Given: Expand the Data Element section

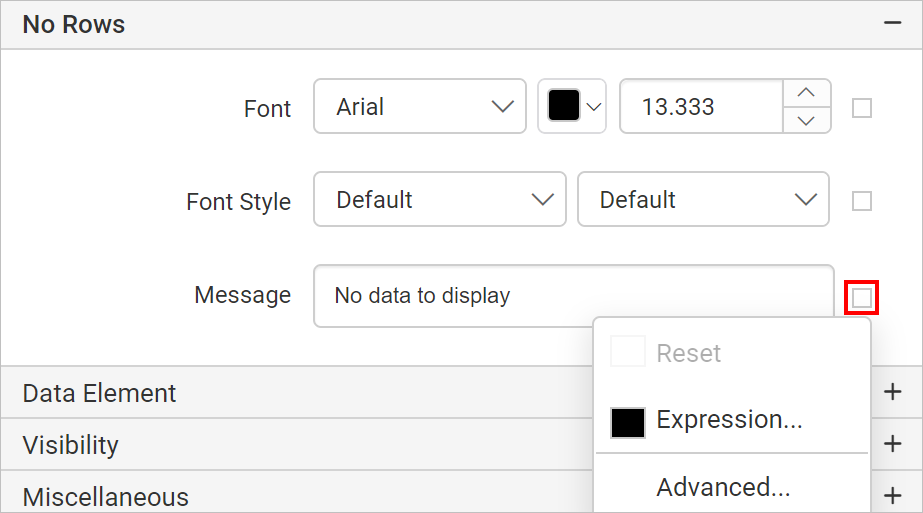Looking at the screenshot, I should (x=892, y=392).
